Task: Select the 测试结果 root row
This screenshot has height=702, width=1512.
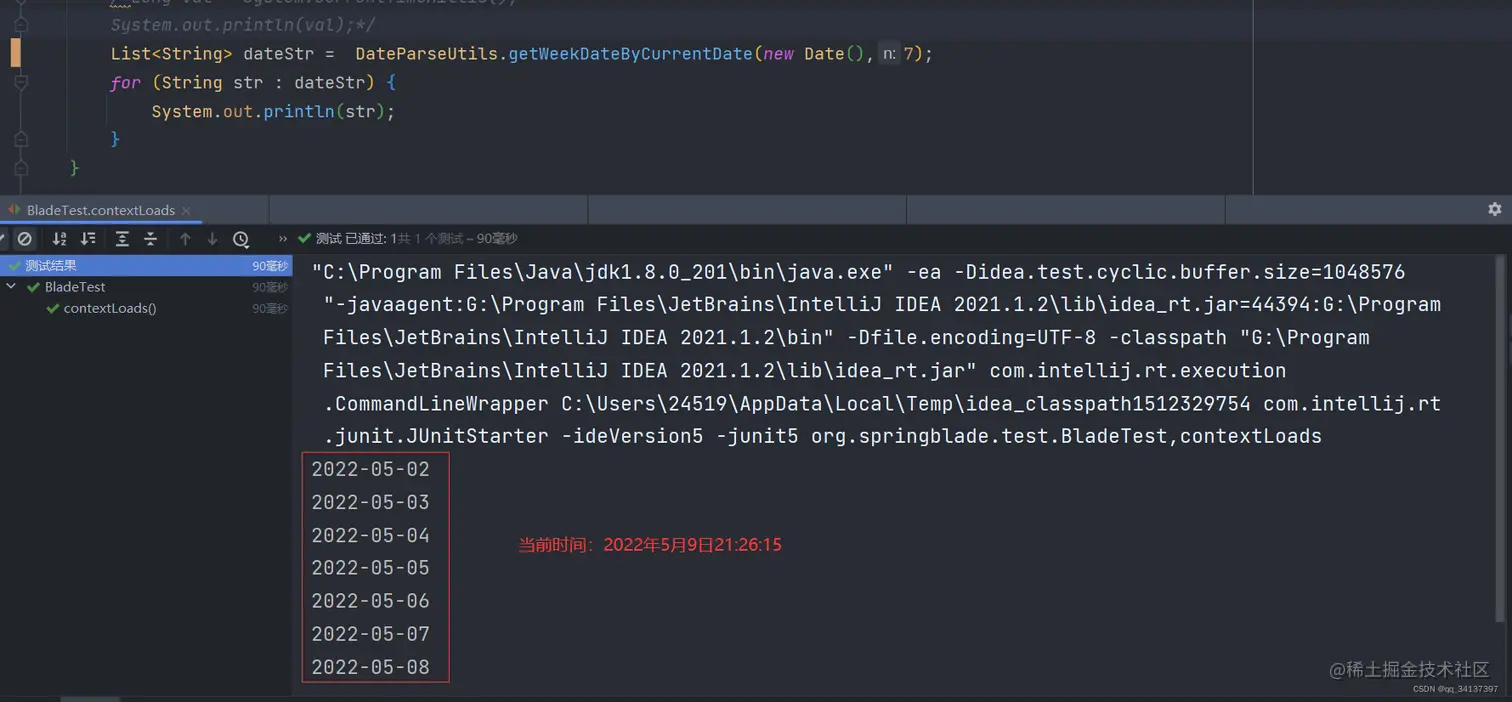Action: click(146, 265)
